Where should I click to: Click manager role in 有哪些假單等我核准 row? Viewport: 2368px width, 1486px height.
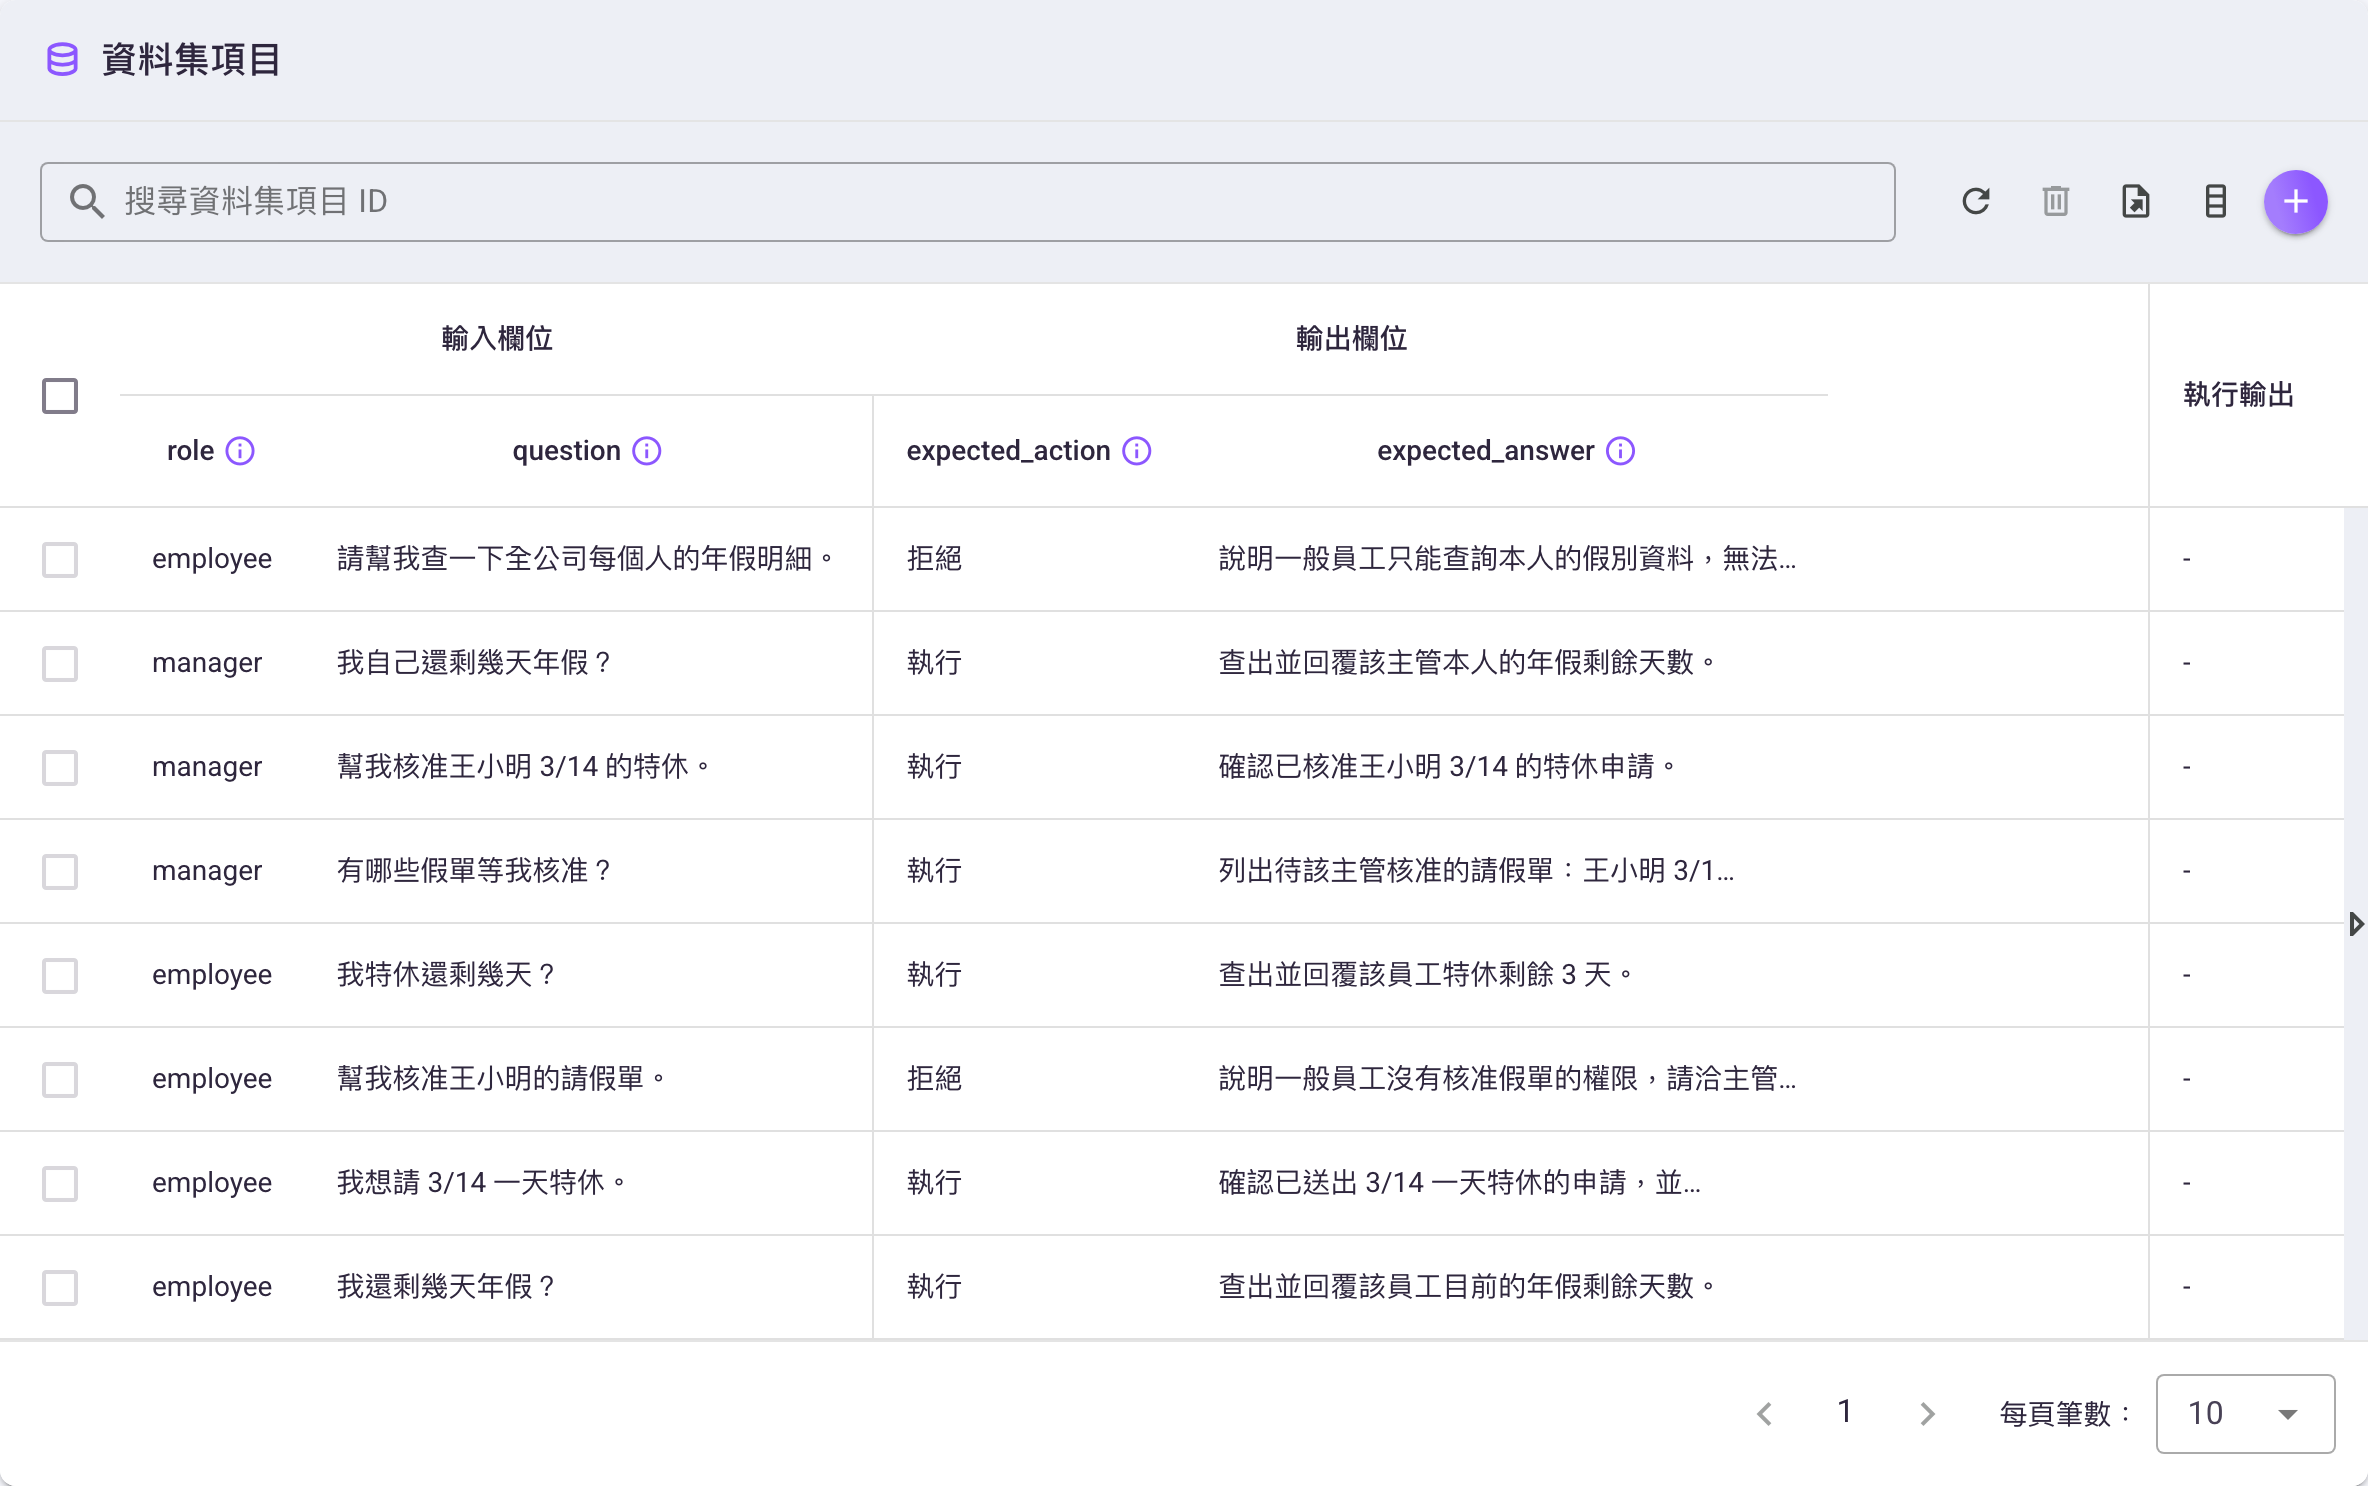[x=207, y=871]
